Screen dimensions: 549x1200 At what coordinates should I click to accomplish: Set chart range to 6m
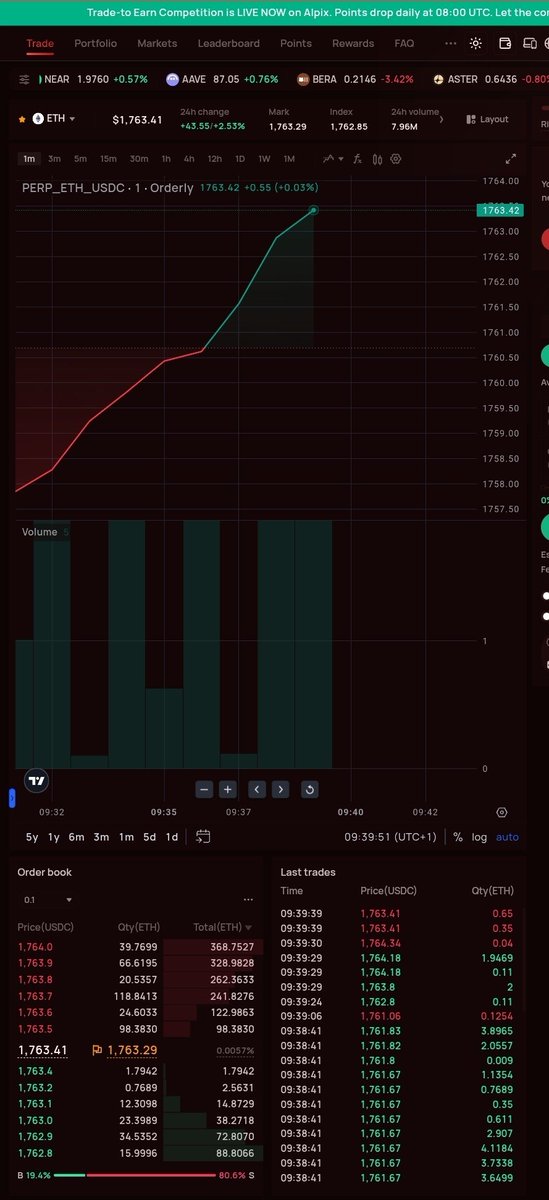(76, 837)
